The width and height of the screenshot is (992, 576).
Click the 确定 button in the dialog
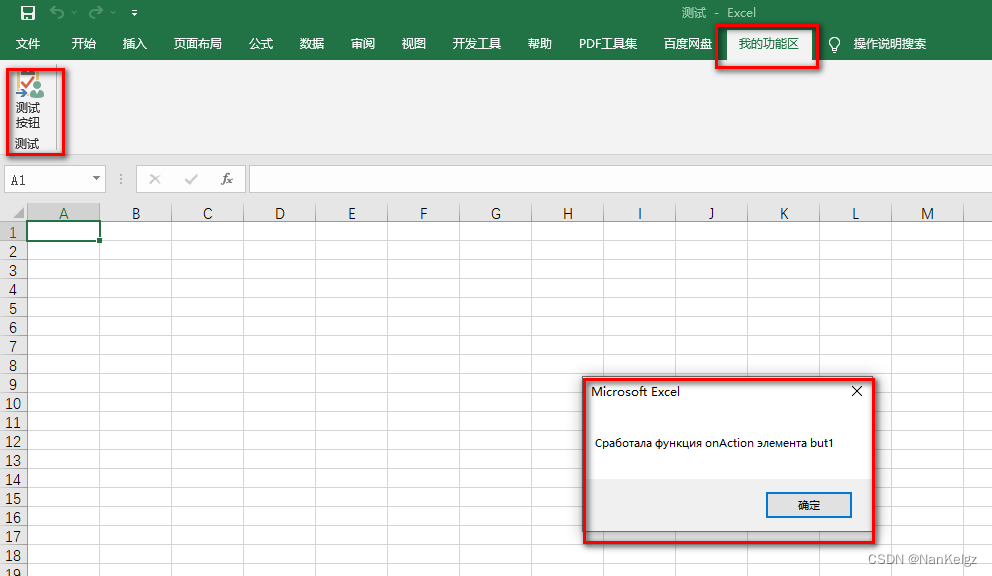click(808, 505)
